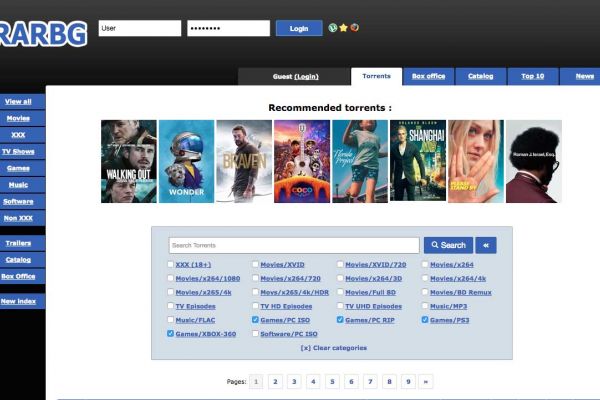Check the Movies/XVID/720 checkbox
Image resolution: width=600 pixels, height=400 pixels.
tap(340, 264)
